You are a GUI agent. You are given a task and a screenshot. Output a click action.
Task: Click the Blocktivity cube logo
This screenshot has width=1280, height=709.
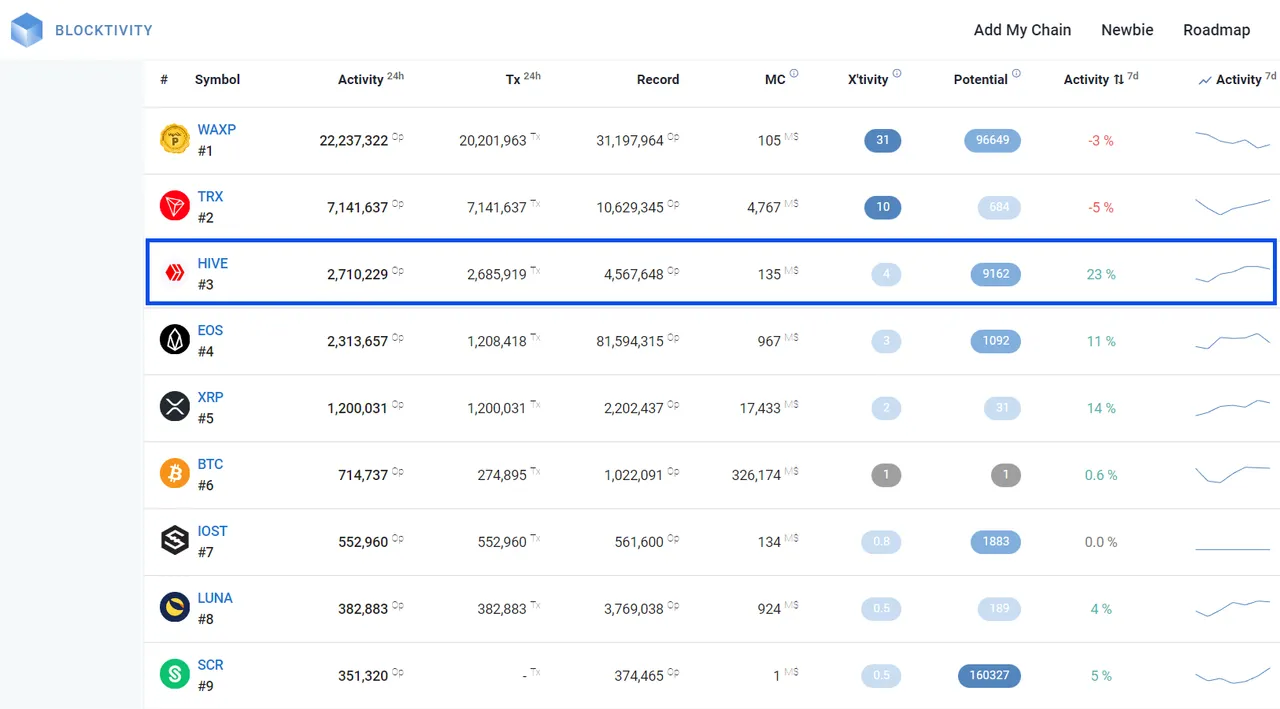point(27,30)
